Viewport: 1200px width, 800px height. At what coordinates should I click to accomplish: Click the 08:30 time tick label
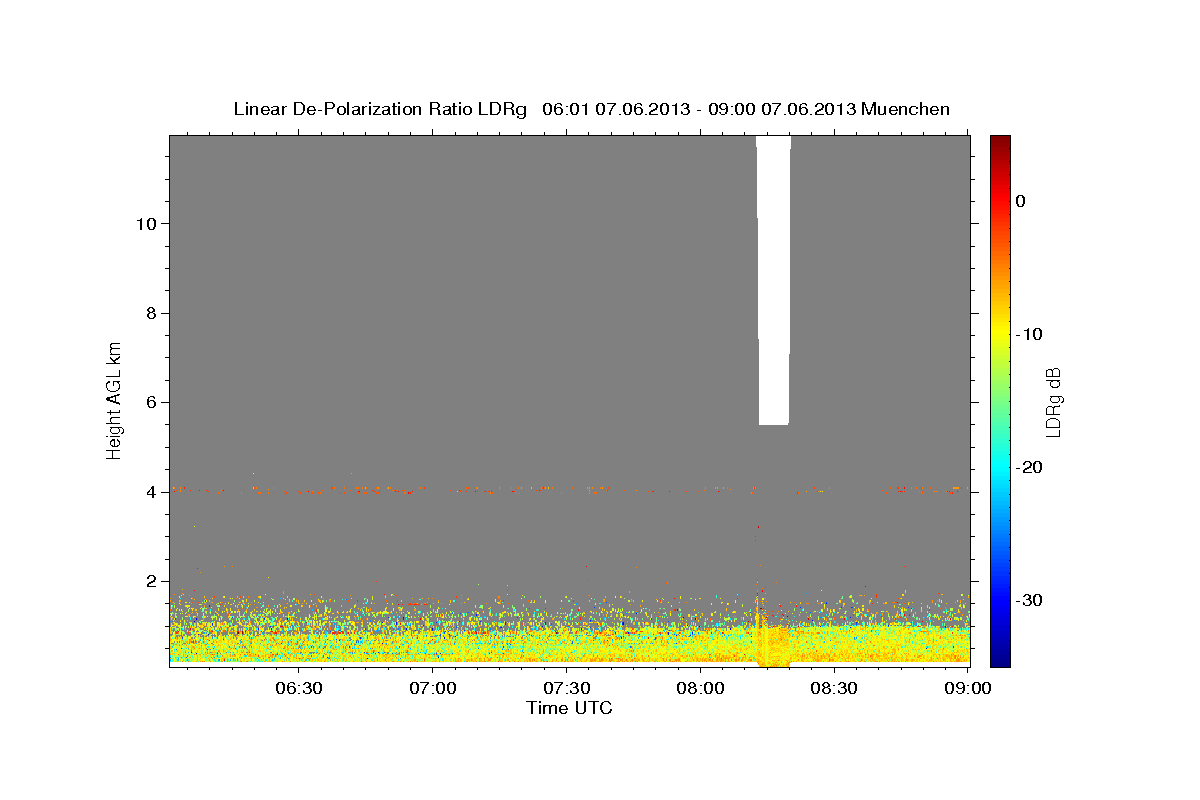pos(833,689)
